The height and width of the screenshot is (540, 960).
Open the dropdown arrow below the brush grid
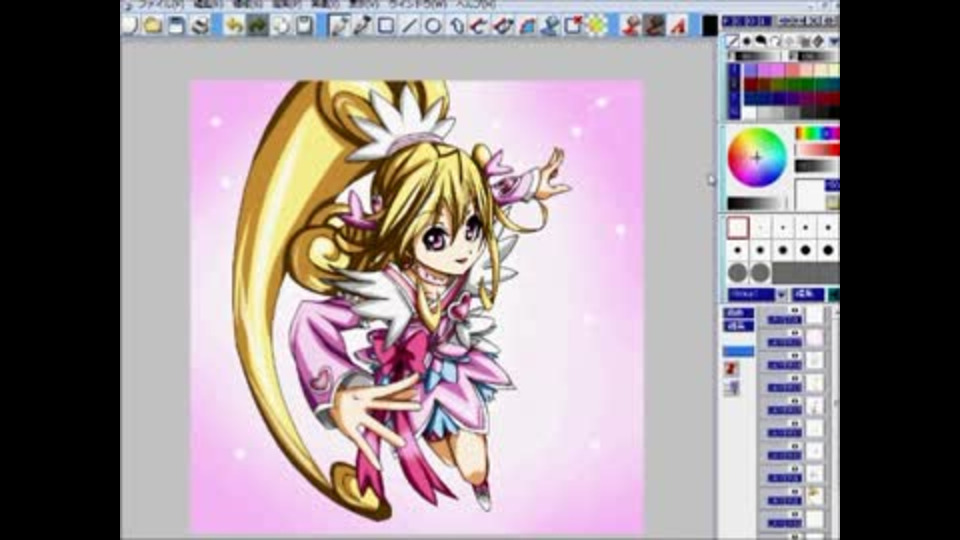pyautogui.click(x=781, y=294)
